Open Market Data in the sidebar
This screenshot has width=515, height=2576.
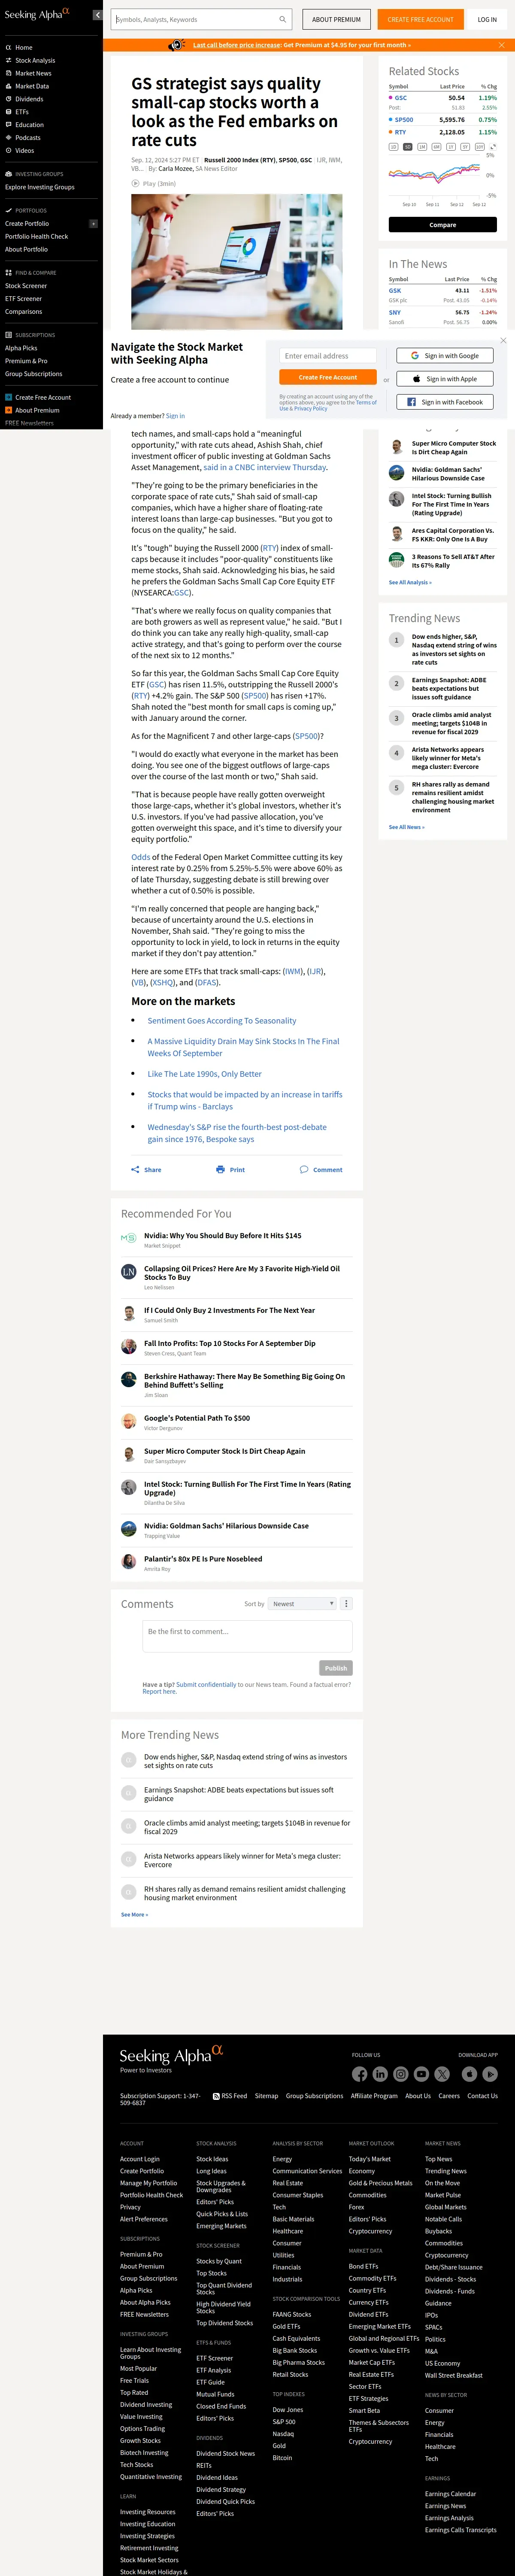[27, 86]
